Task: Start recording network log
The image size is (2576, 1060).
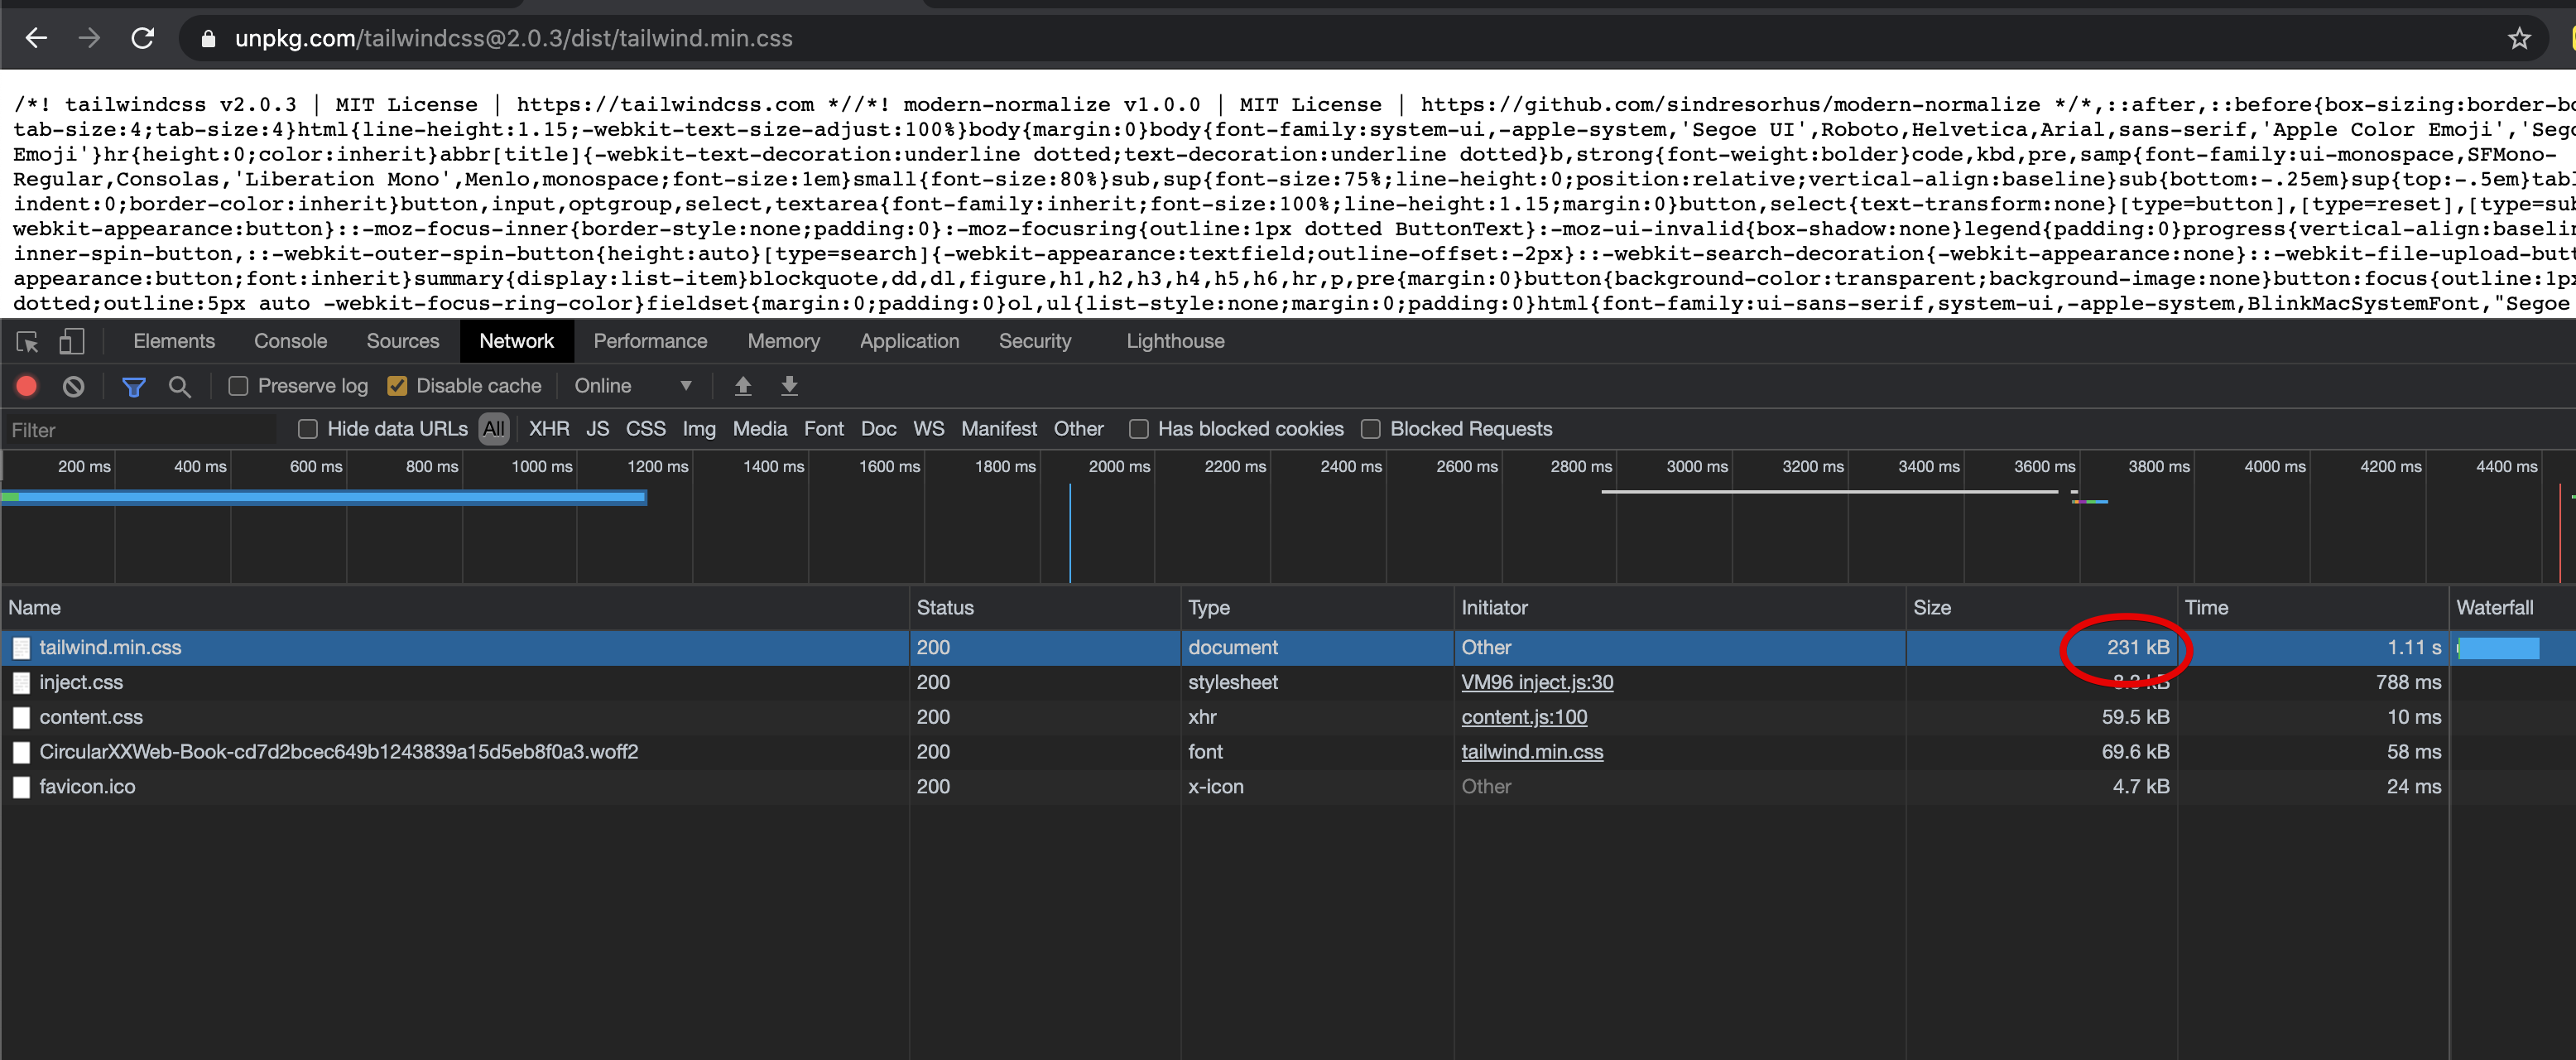Action: point(26,386)
